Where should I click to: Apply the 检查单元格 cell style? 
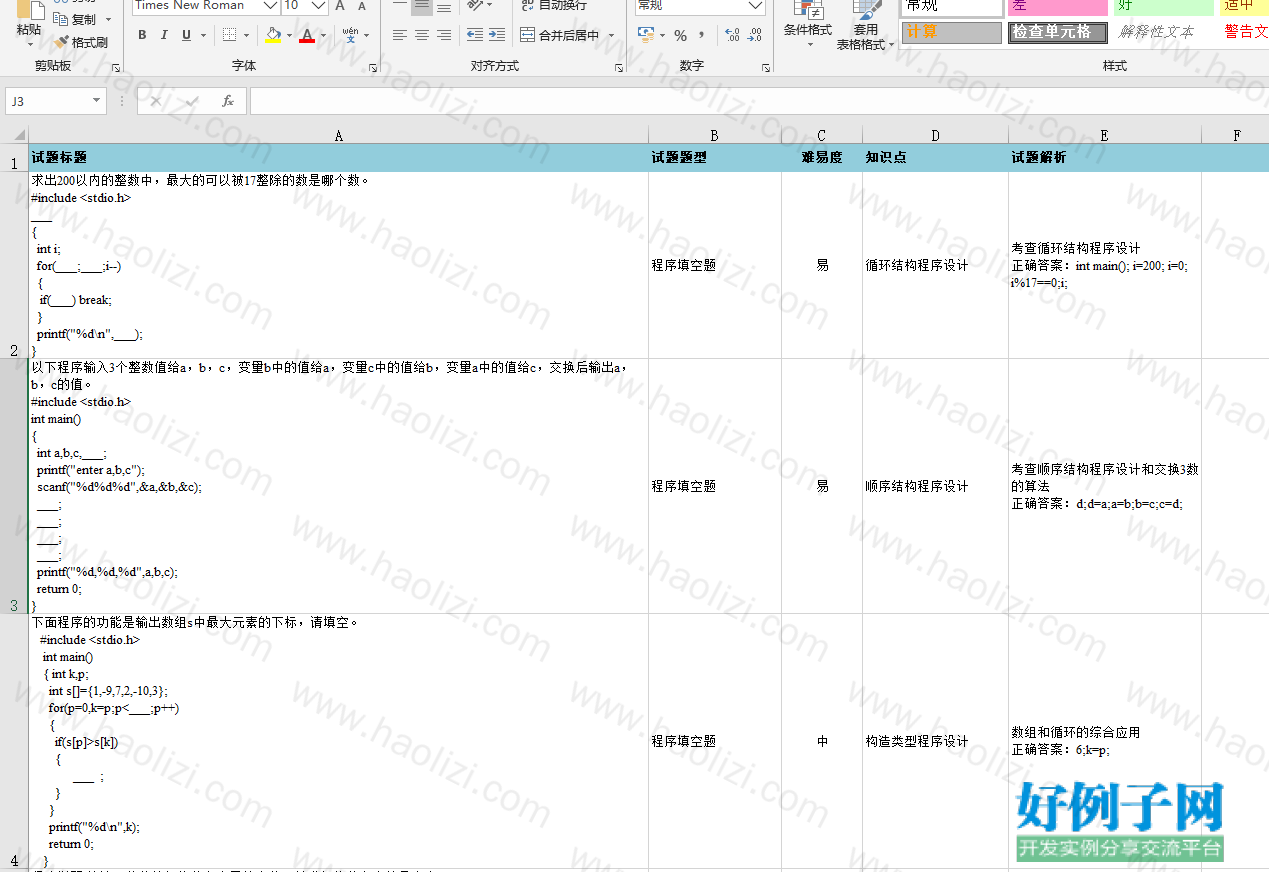(1057, 32)
